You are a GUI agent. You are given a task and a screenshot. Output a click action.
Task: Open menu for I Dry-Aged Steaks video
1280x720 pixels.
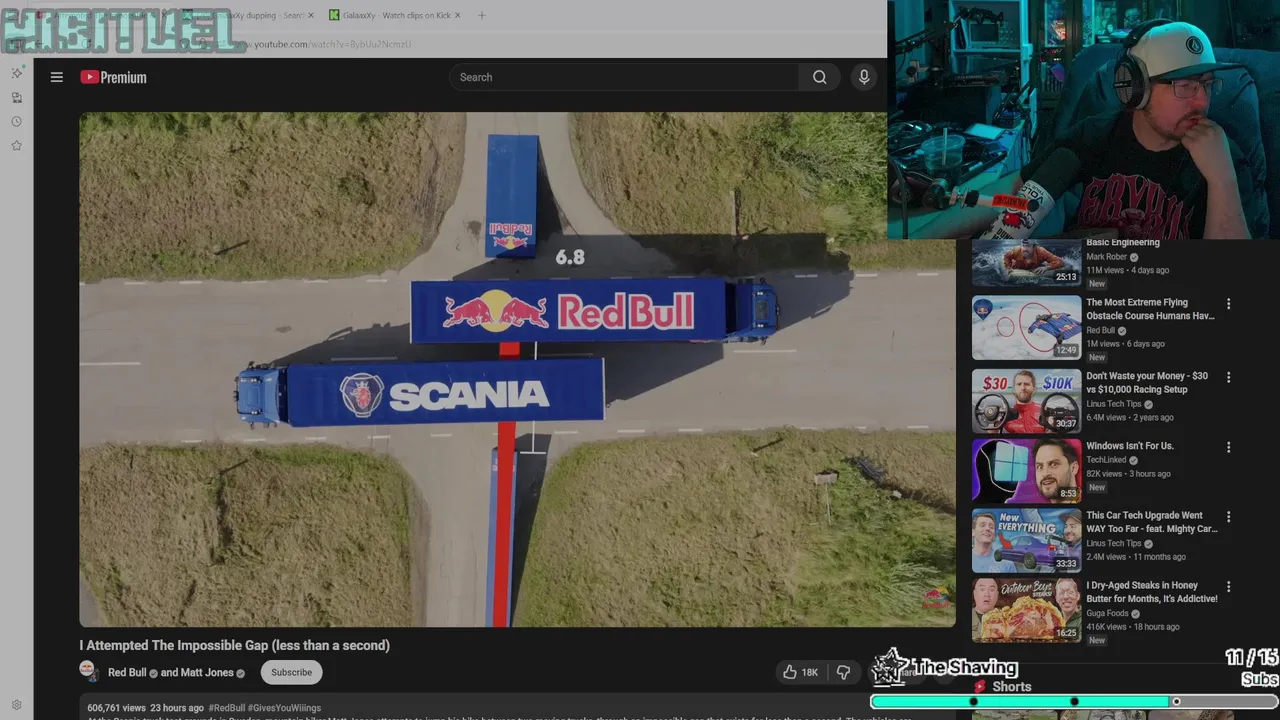click(1228, 587)
